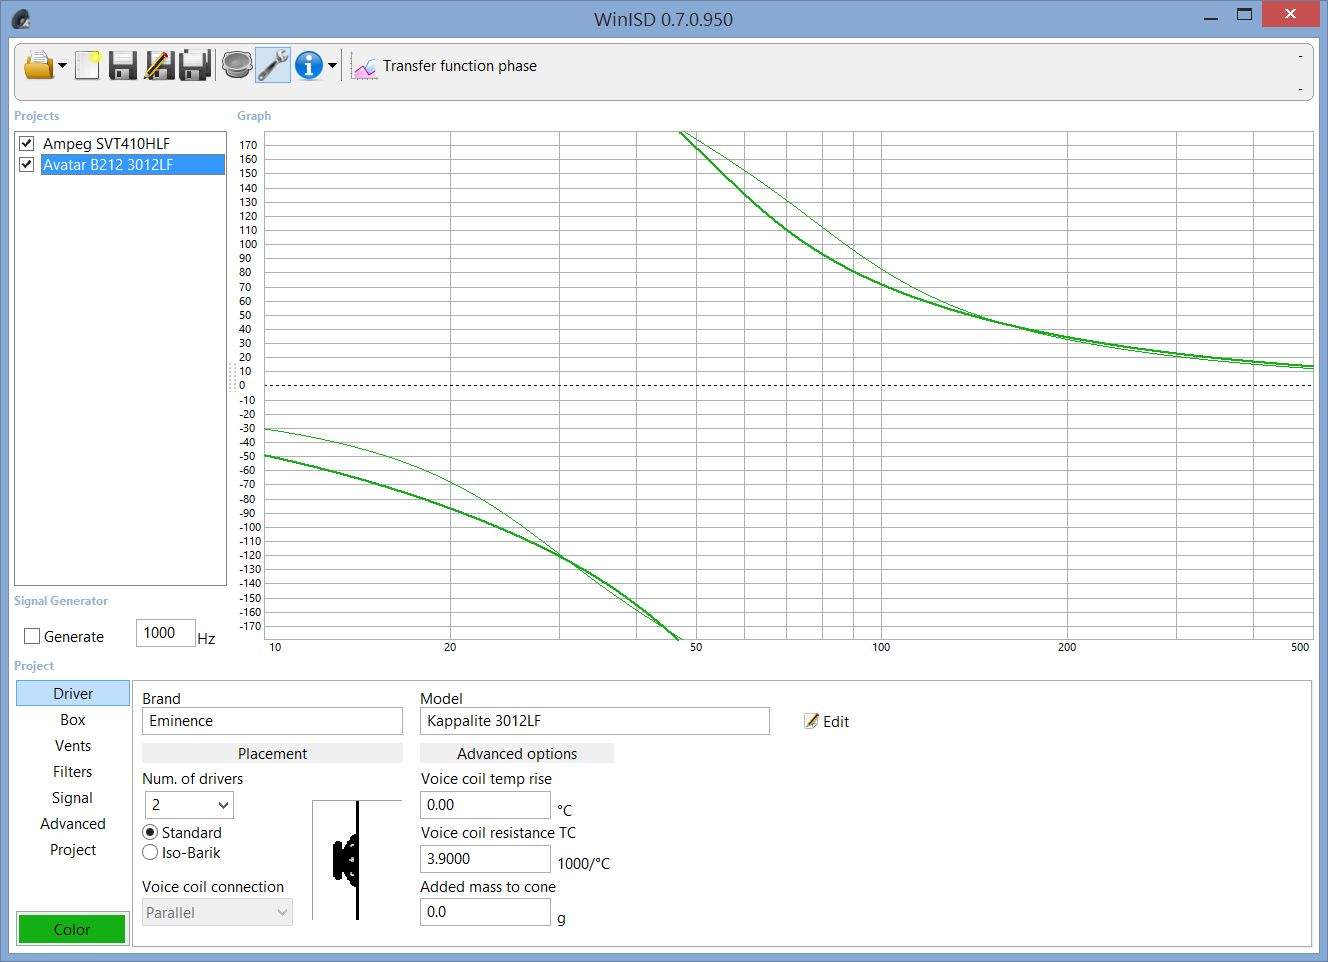The height and width of the screenshot is (962, 1328).
Task: Click the Advanced options section header
Action: [x=517, y=753]
